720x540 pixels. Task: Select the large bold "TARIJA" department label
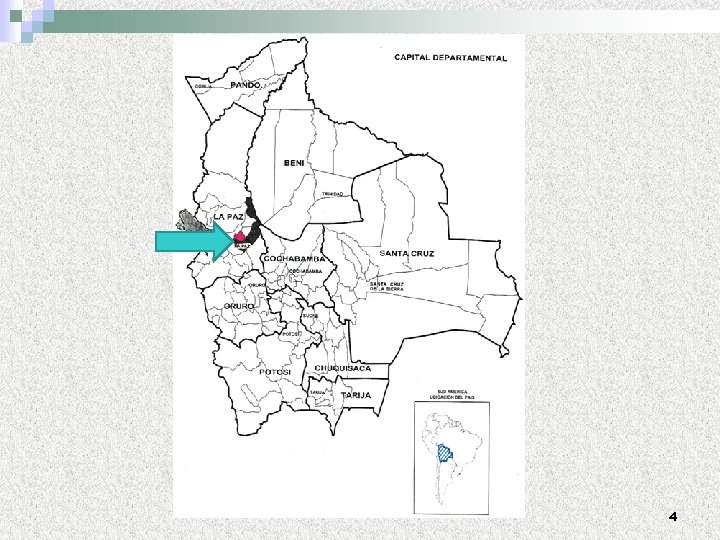(x=356, y=395)
